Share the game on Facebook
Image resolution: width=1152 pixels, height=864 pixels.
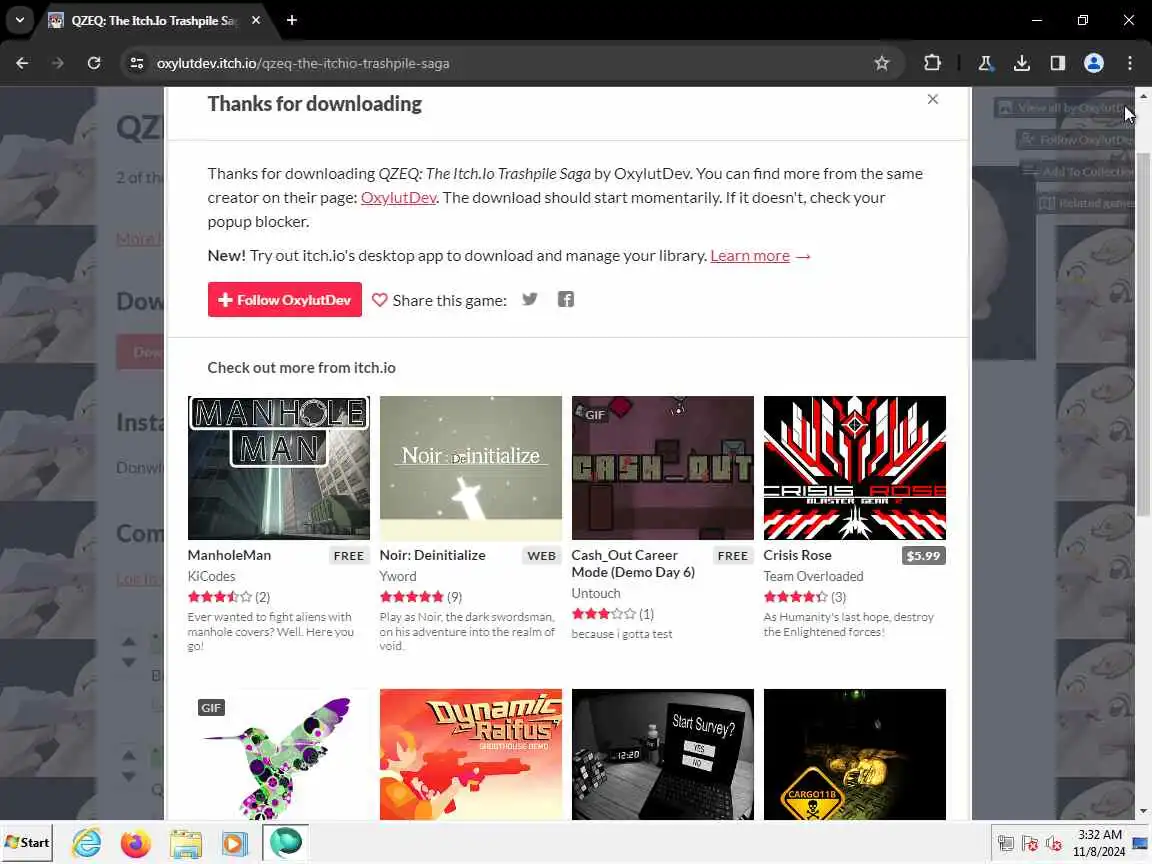pyautogui.click(x=566, y=299)
